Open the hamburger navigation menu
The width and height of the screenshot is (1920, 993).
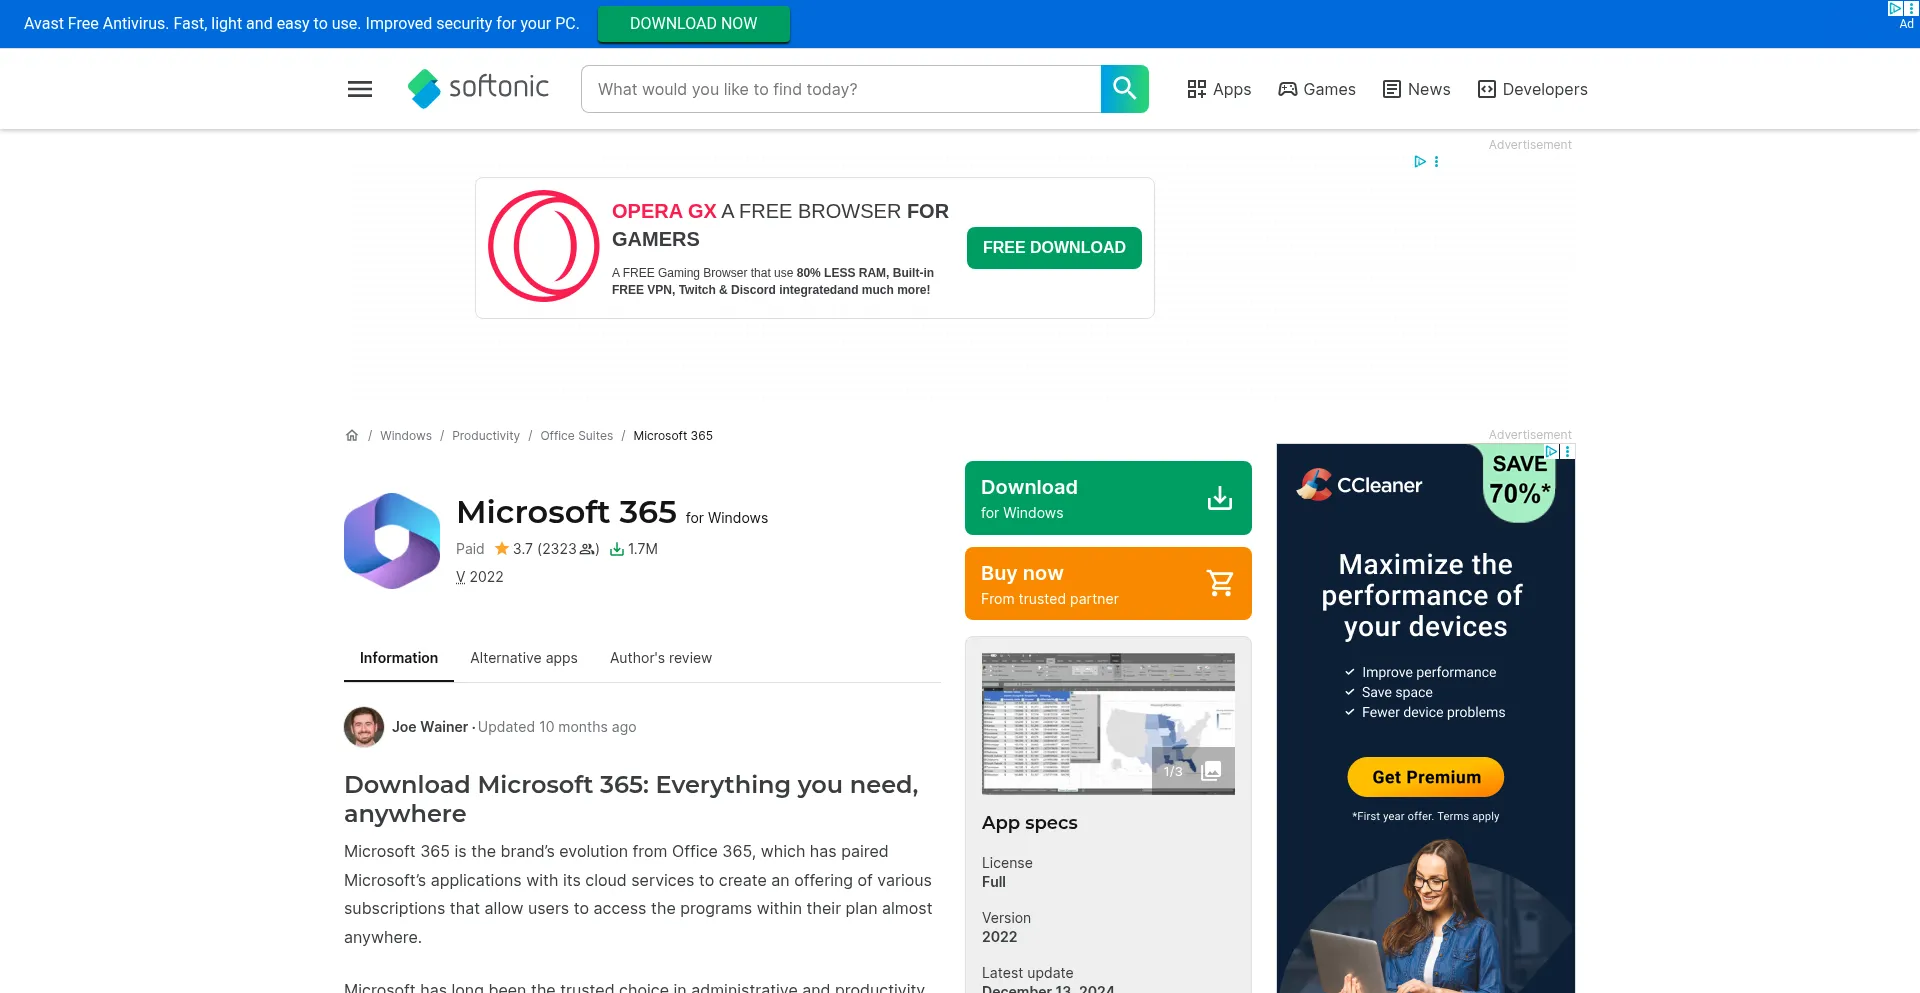pyautogui.click(x=360, y=89)
